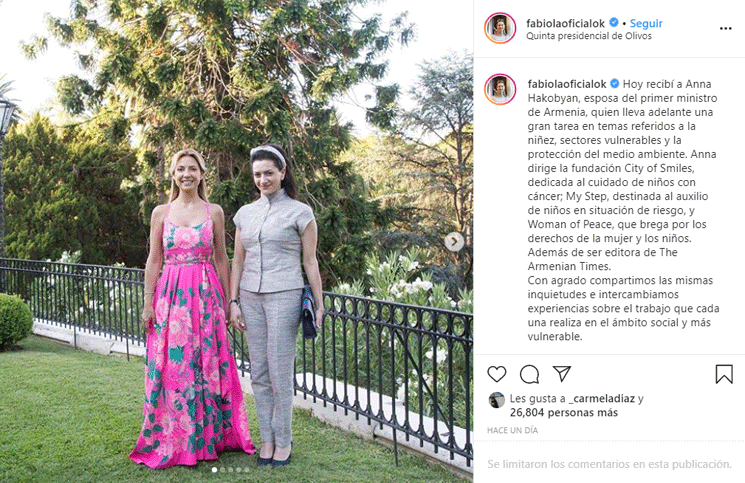This screenshot has width=745, height=483.
Task: Click the photo of the two women
Action: click(236, 241)
